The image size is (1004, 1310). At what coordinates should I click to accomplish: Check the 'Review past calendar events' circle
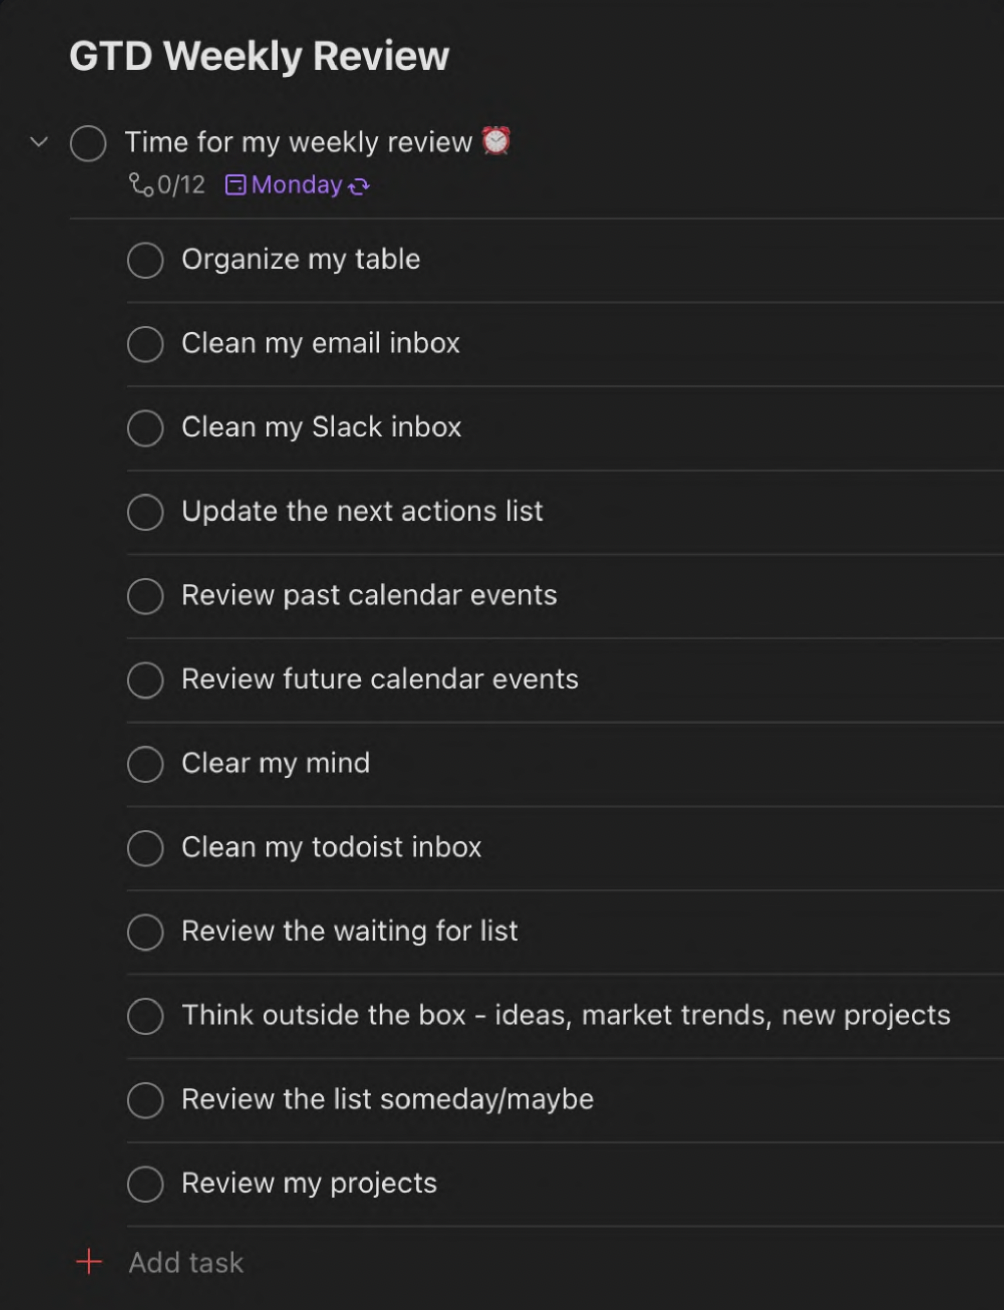tap(145, 596)
